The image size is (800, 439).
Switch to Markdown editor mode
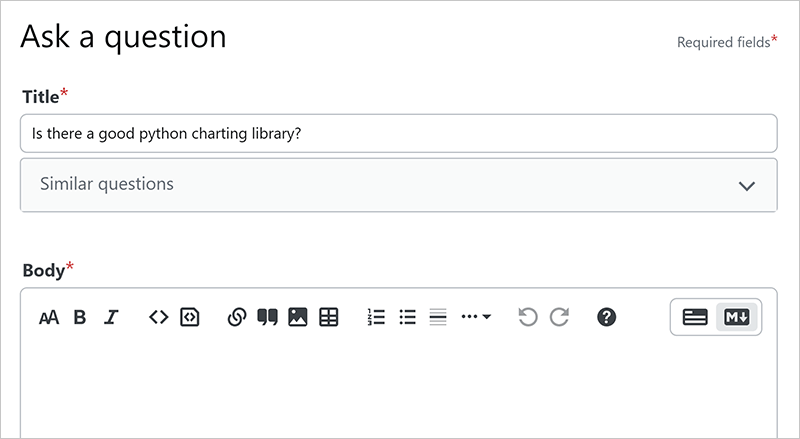click(x=737, y=317)
